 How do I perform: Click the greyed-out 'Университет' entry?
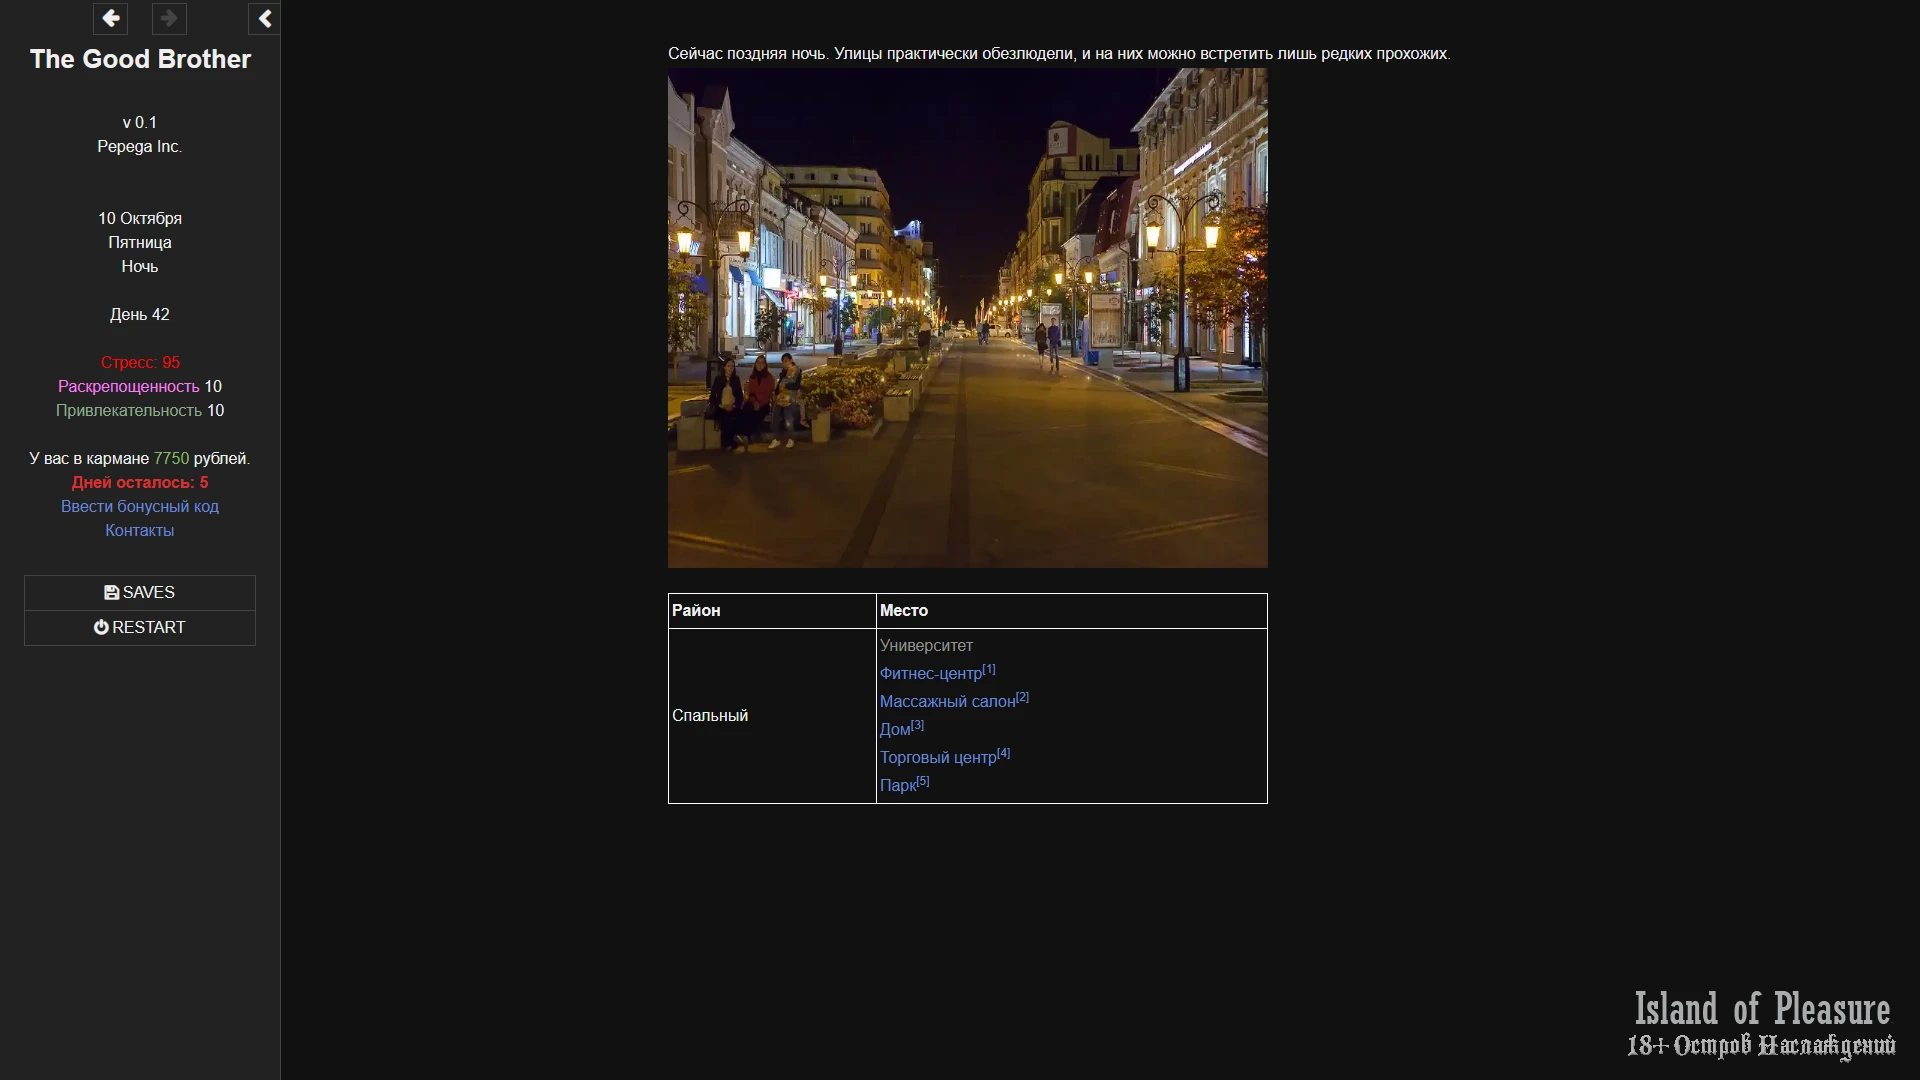926,646
